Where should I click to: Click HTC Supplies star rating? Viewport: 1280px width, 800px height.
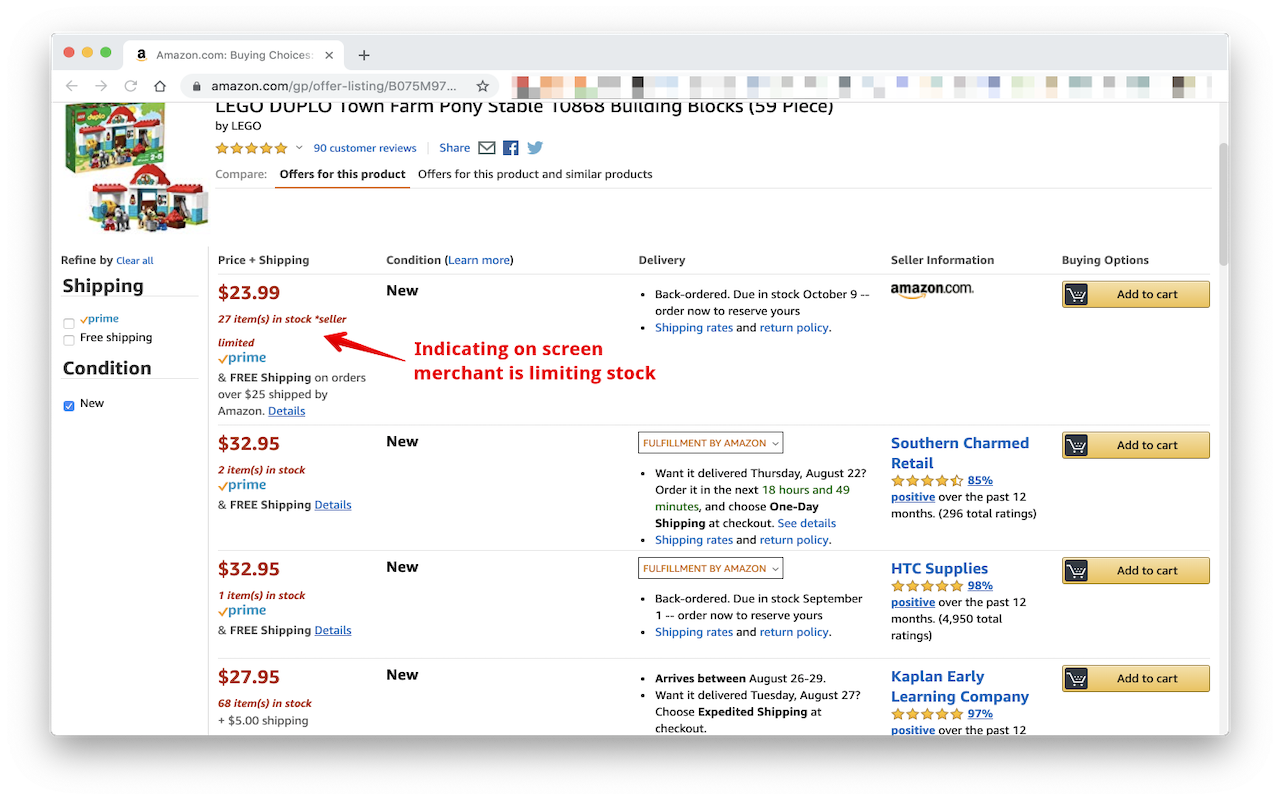tap(927, 586)
